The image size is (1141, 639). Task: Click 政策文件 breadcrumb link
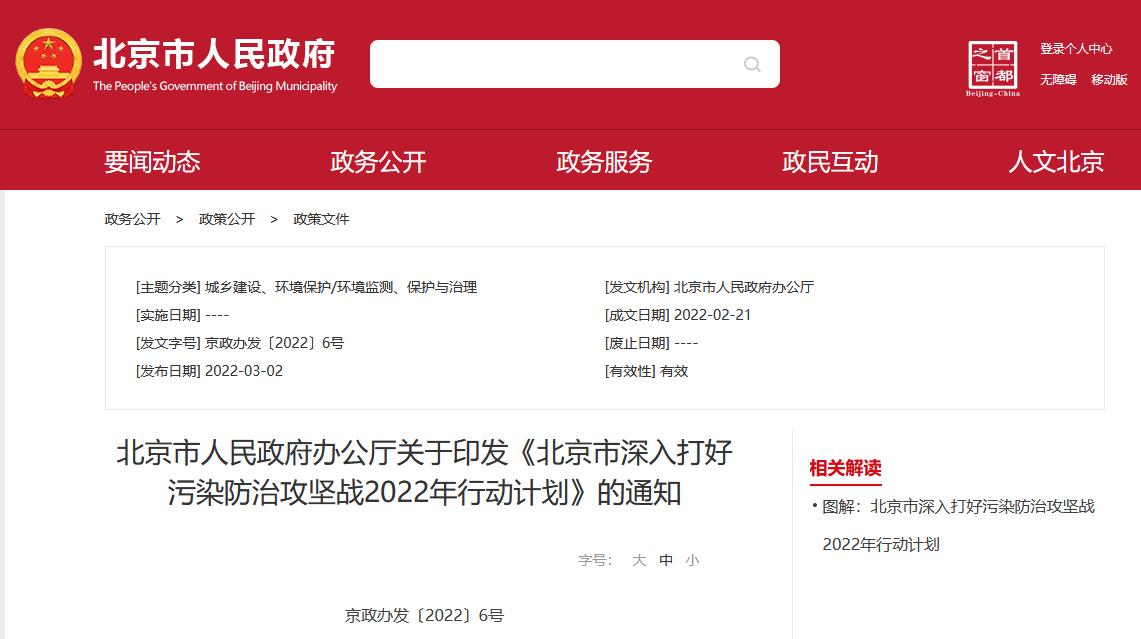pos(321,219)
